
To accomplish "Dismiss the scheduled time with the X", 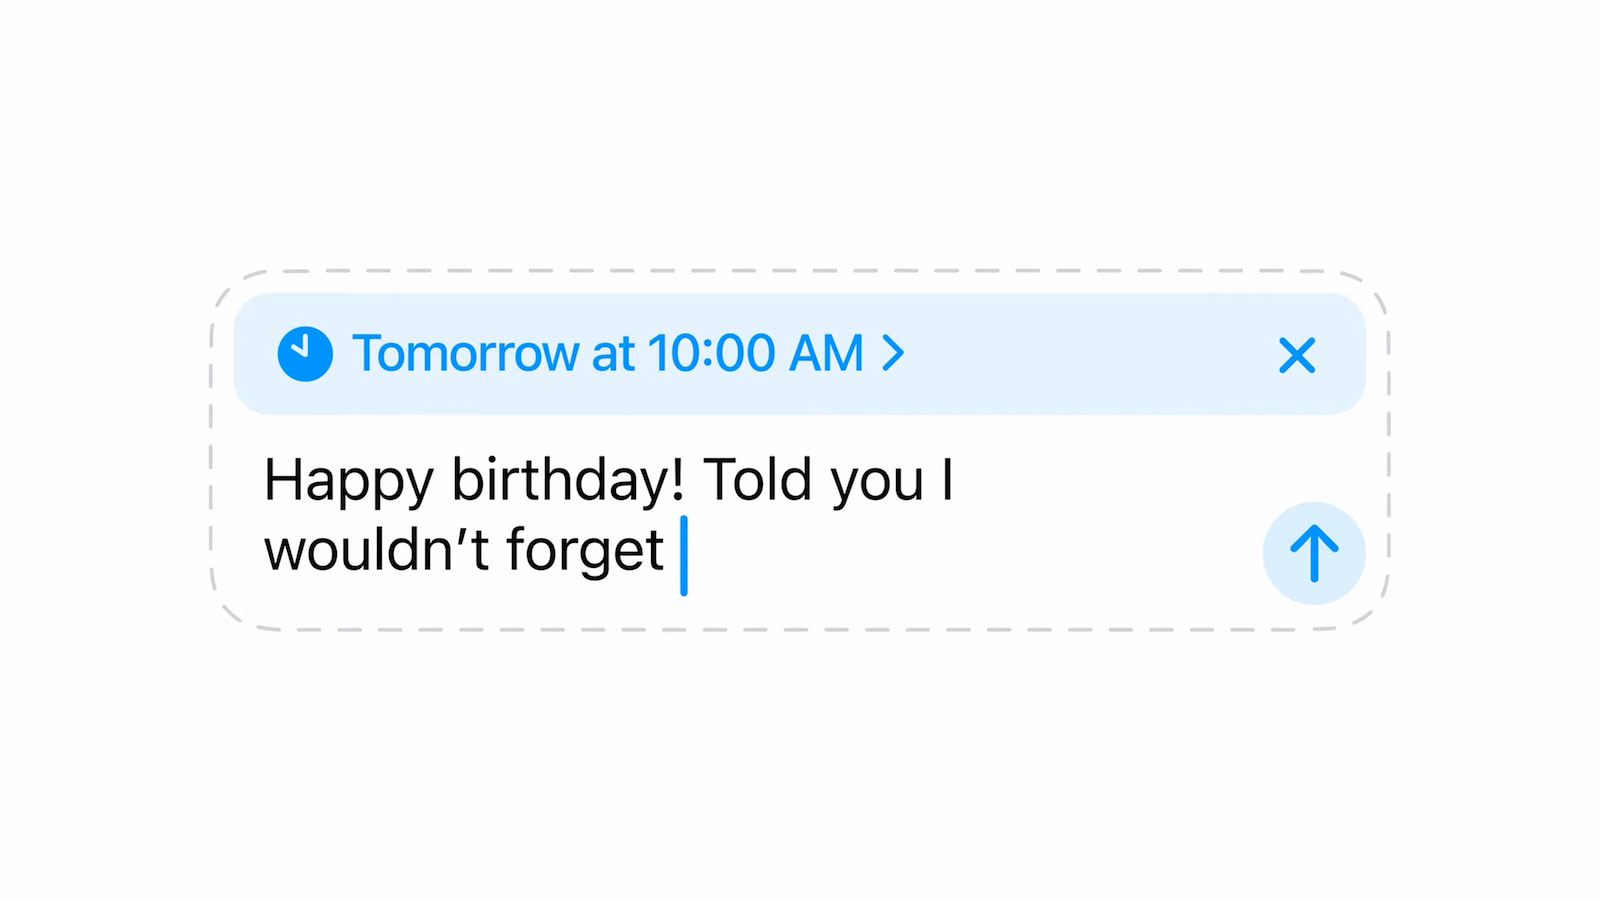I will tap(1297, 355).
